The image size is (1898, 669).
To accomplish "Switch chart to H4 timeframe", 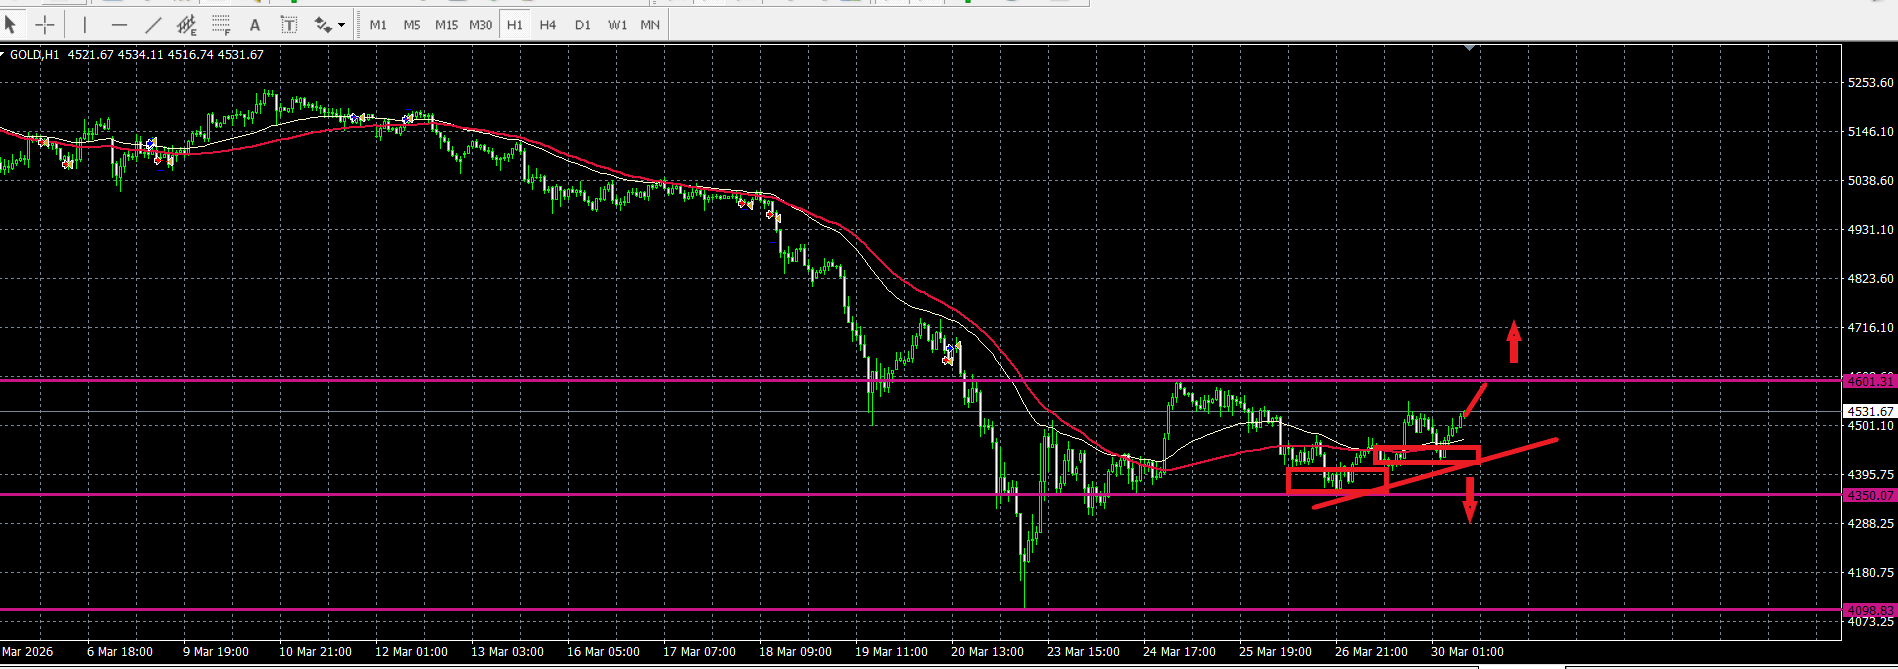I will coord(548,25).
